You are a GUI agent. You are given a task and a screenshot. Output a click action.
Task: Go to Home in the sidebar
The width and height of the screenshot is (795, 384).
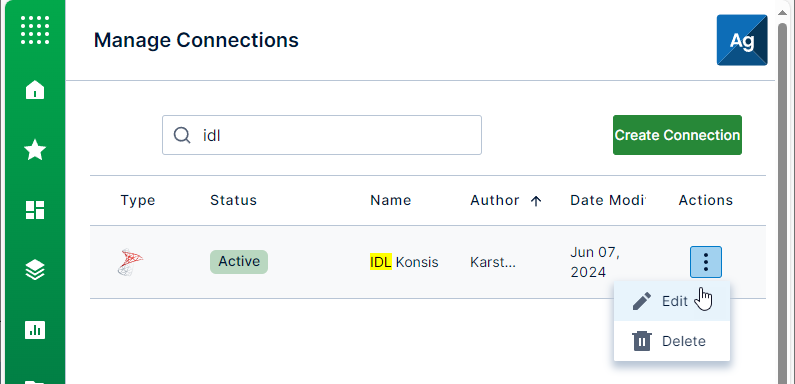35,90
